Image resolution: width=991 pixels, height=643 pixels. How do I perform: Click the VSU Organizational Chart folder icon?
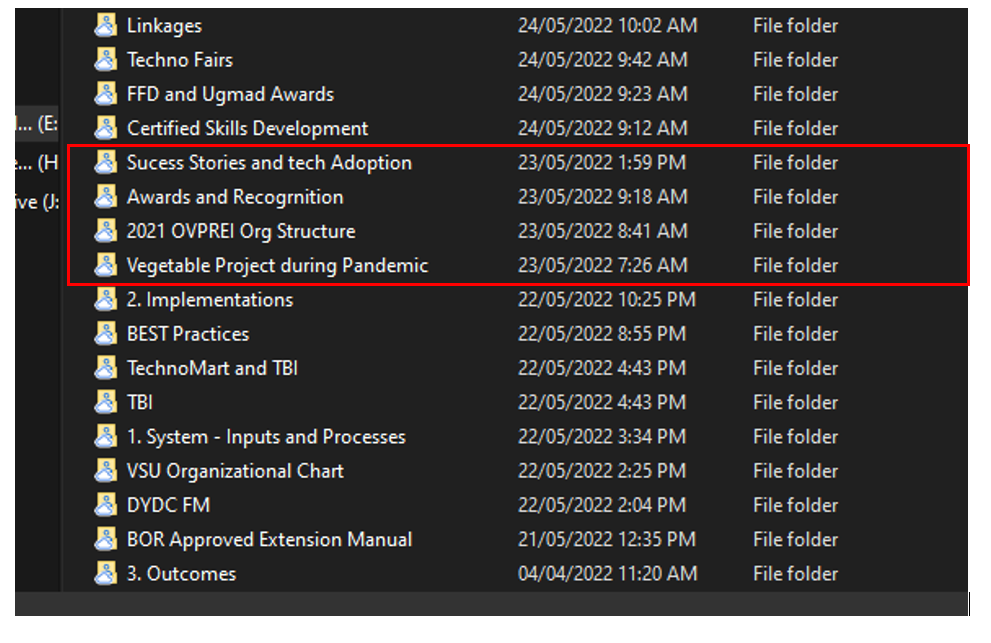(x=105, y=471)
